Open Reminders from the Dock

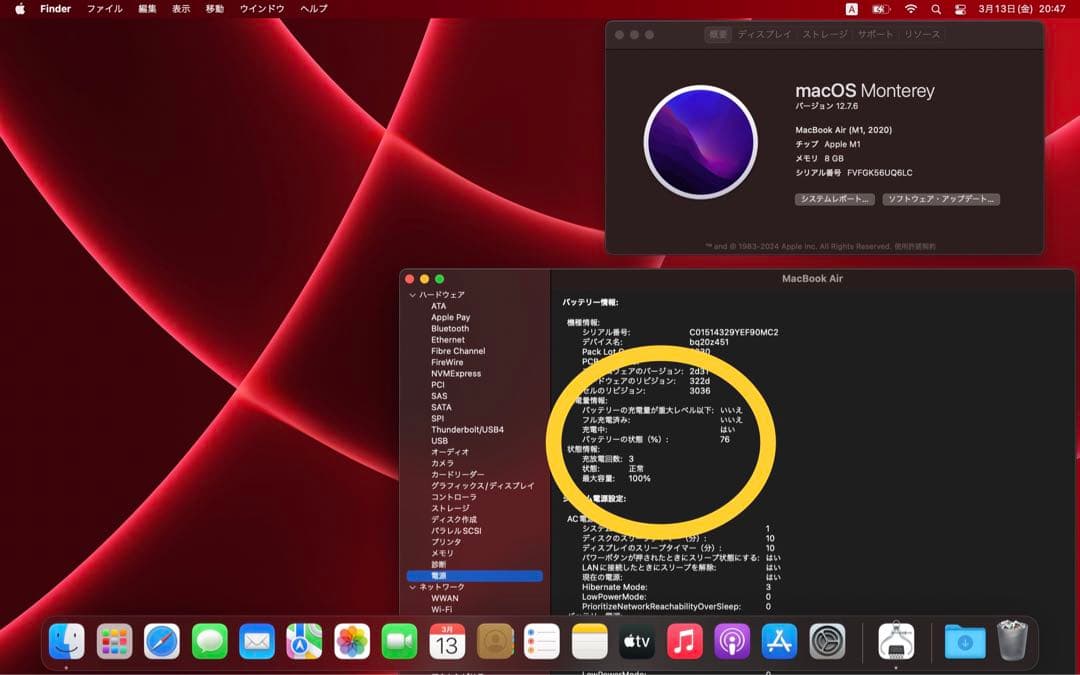(542, 641)
